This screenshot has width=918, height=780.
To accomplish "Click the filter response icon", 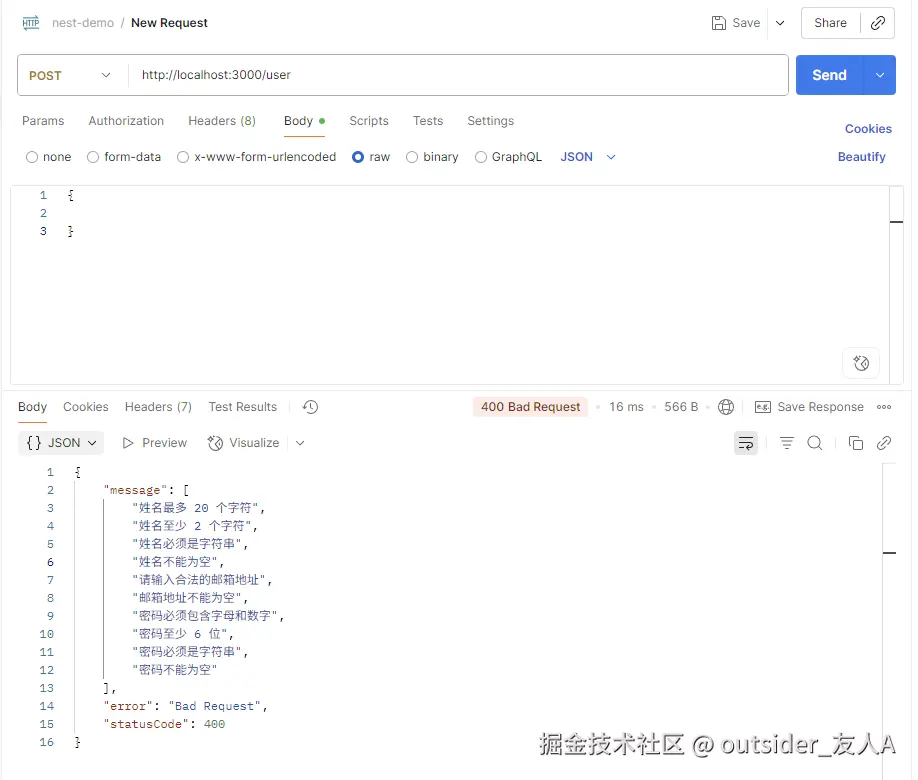I will [x=786, y=443].
